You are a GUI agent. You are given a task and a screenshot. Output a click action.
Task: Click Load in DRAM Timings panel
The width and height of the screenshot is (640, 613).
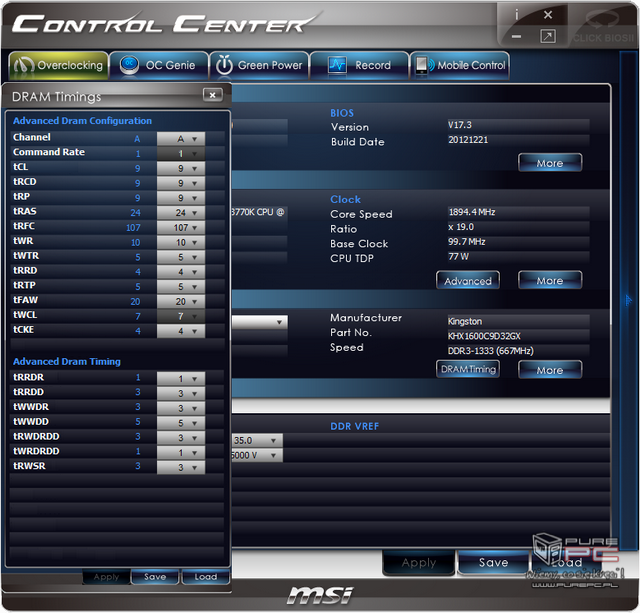tap(206, 577)
